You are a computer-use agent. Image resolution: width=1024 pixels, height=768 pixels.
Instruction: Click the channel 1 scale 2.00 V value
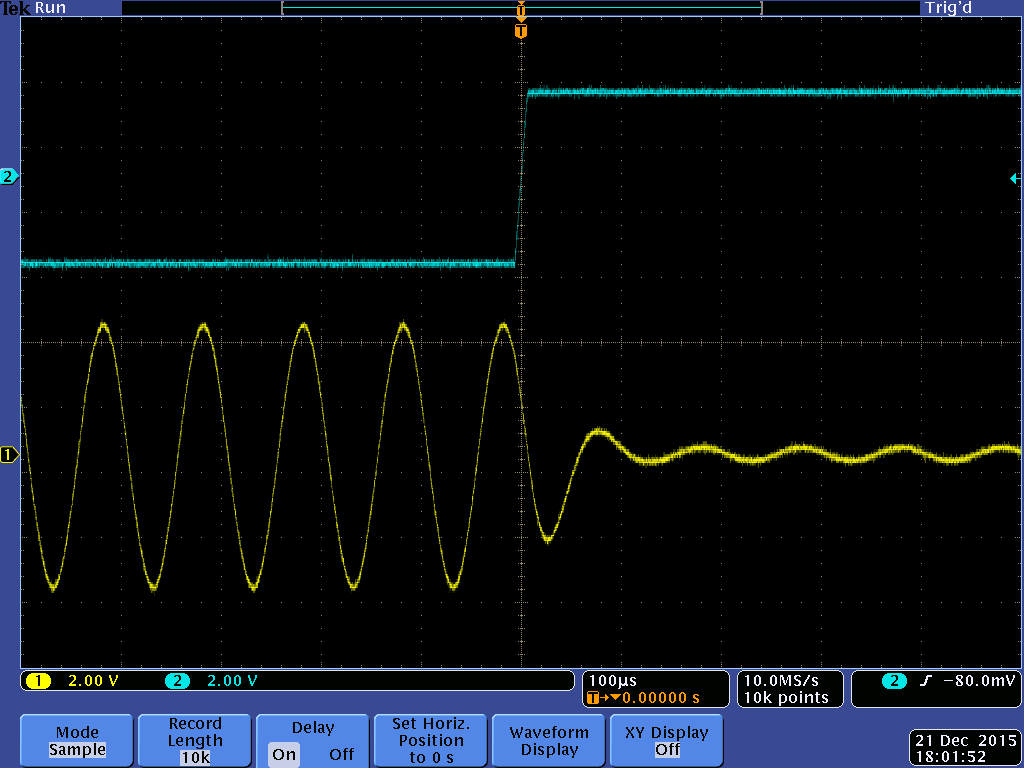93,681
